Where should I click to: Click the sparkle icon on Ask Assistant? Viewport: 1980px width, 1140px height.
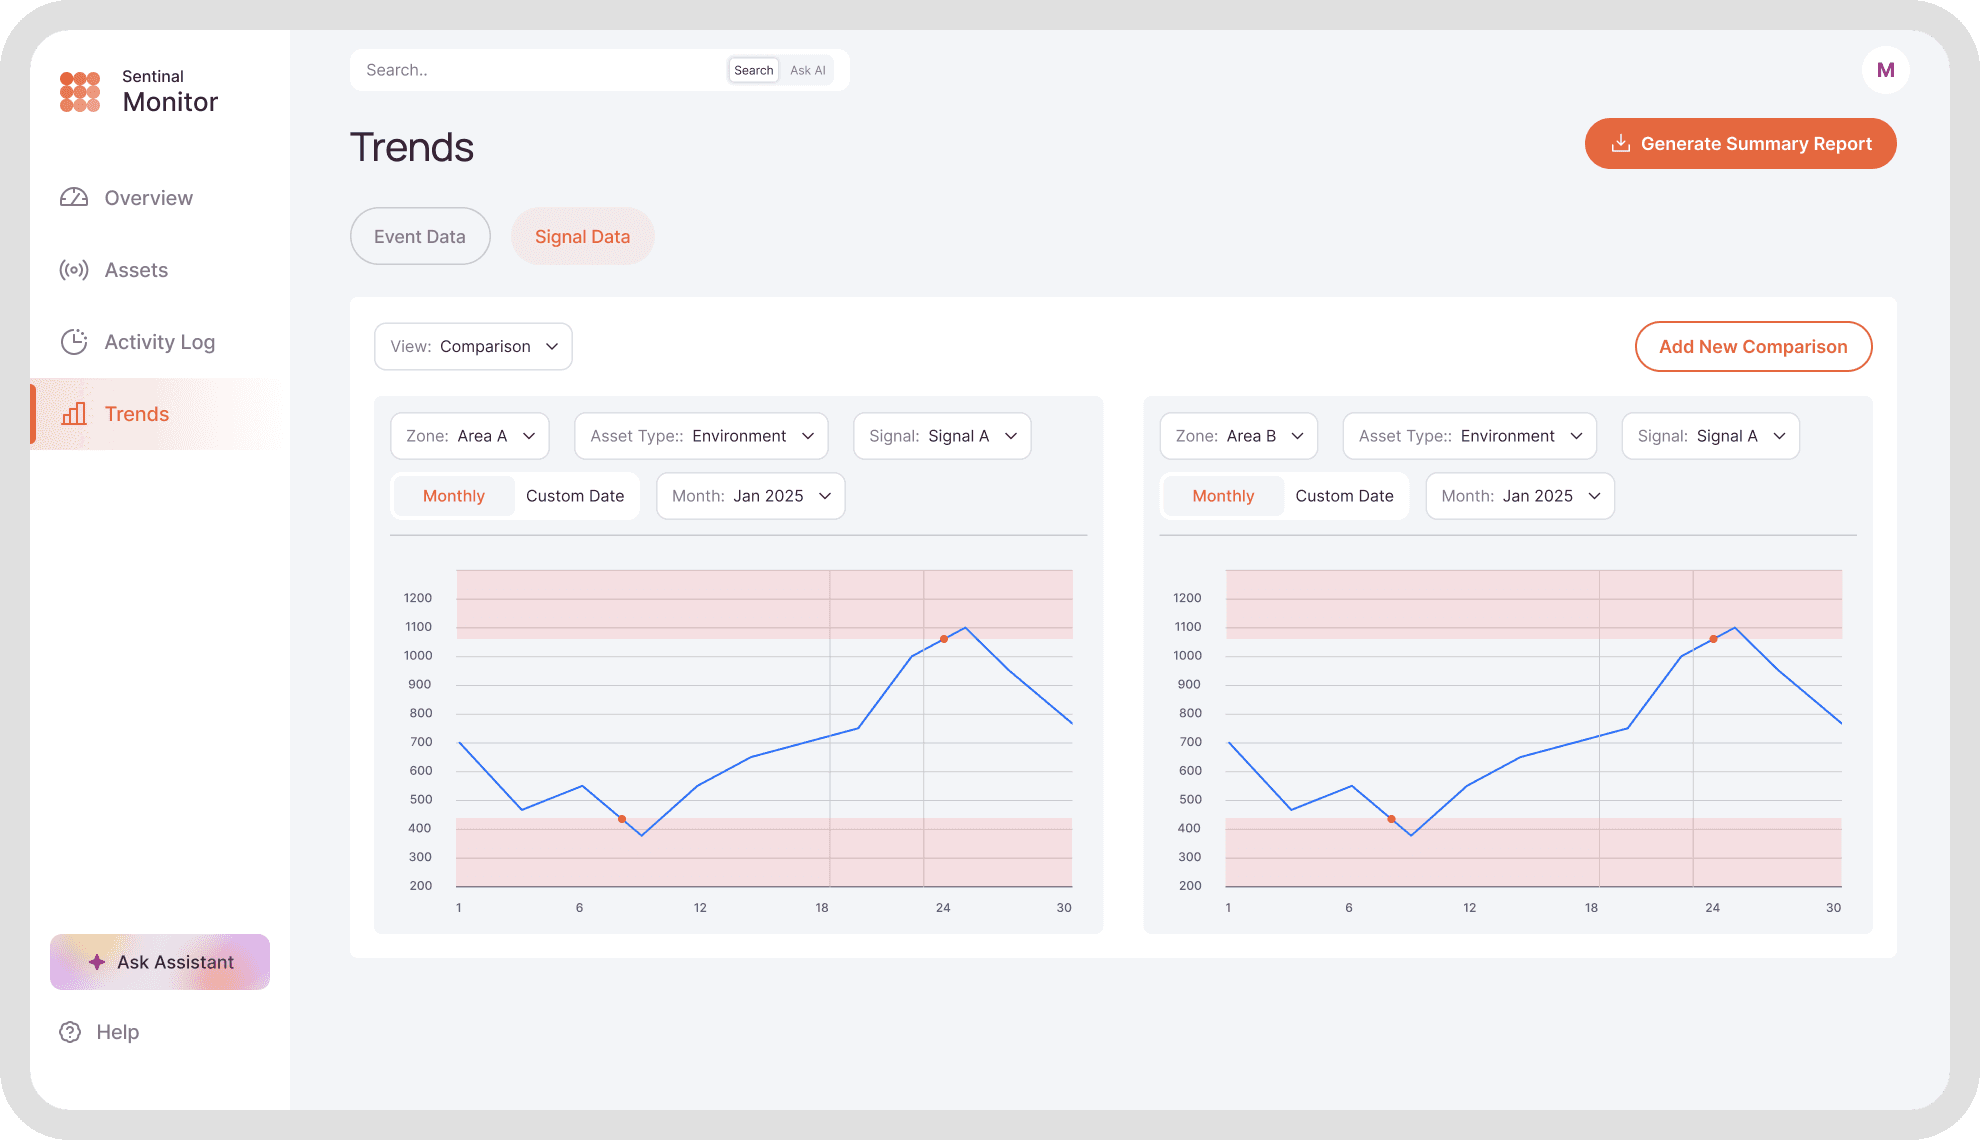pyautogui.click(x=97, y=962)
